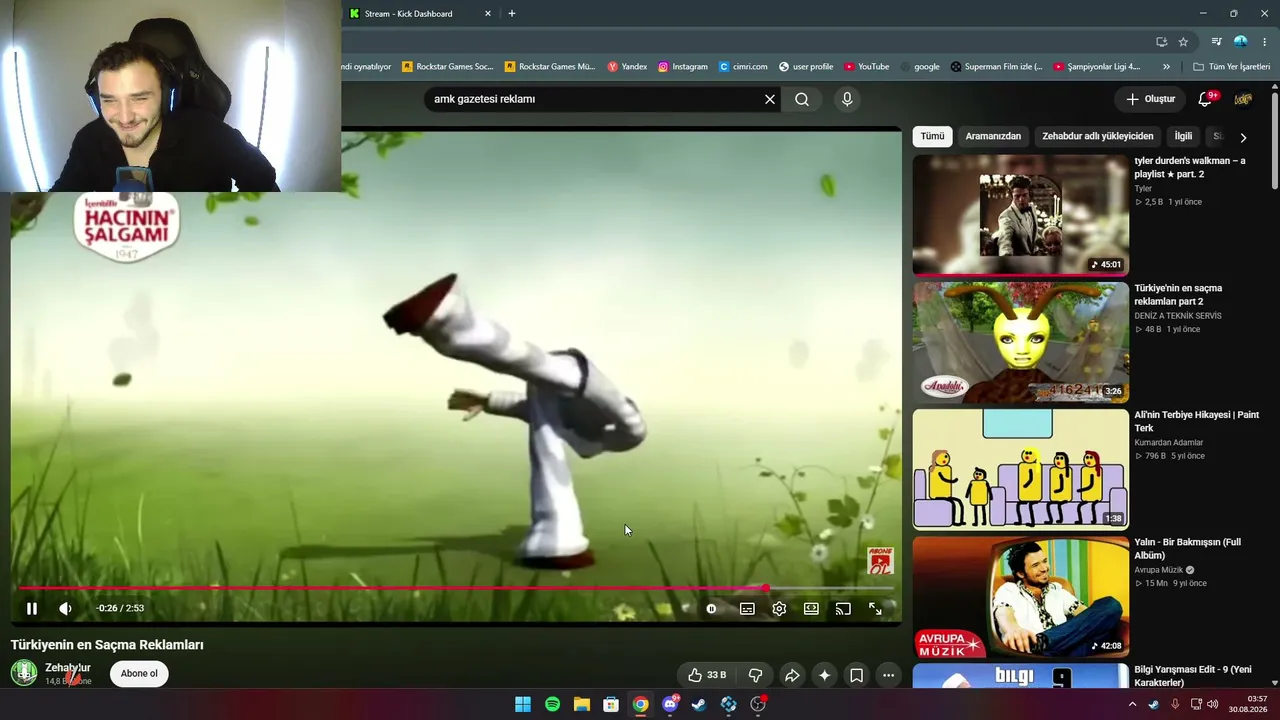1280x720 pixels.
Task: Mute the video with the volume icon
Action: point(66,608)
